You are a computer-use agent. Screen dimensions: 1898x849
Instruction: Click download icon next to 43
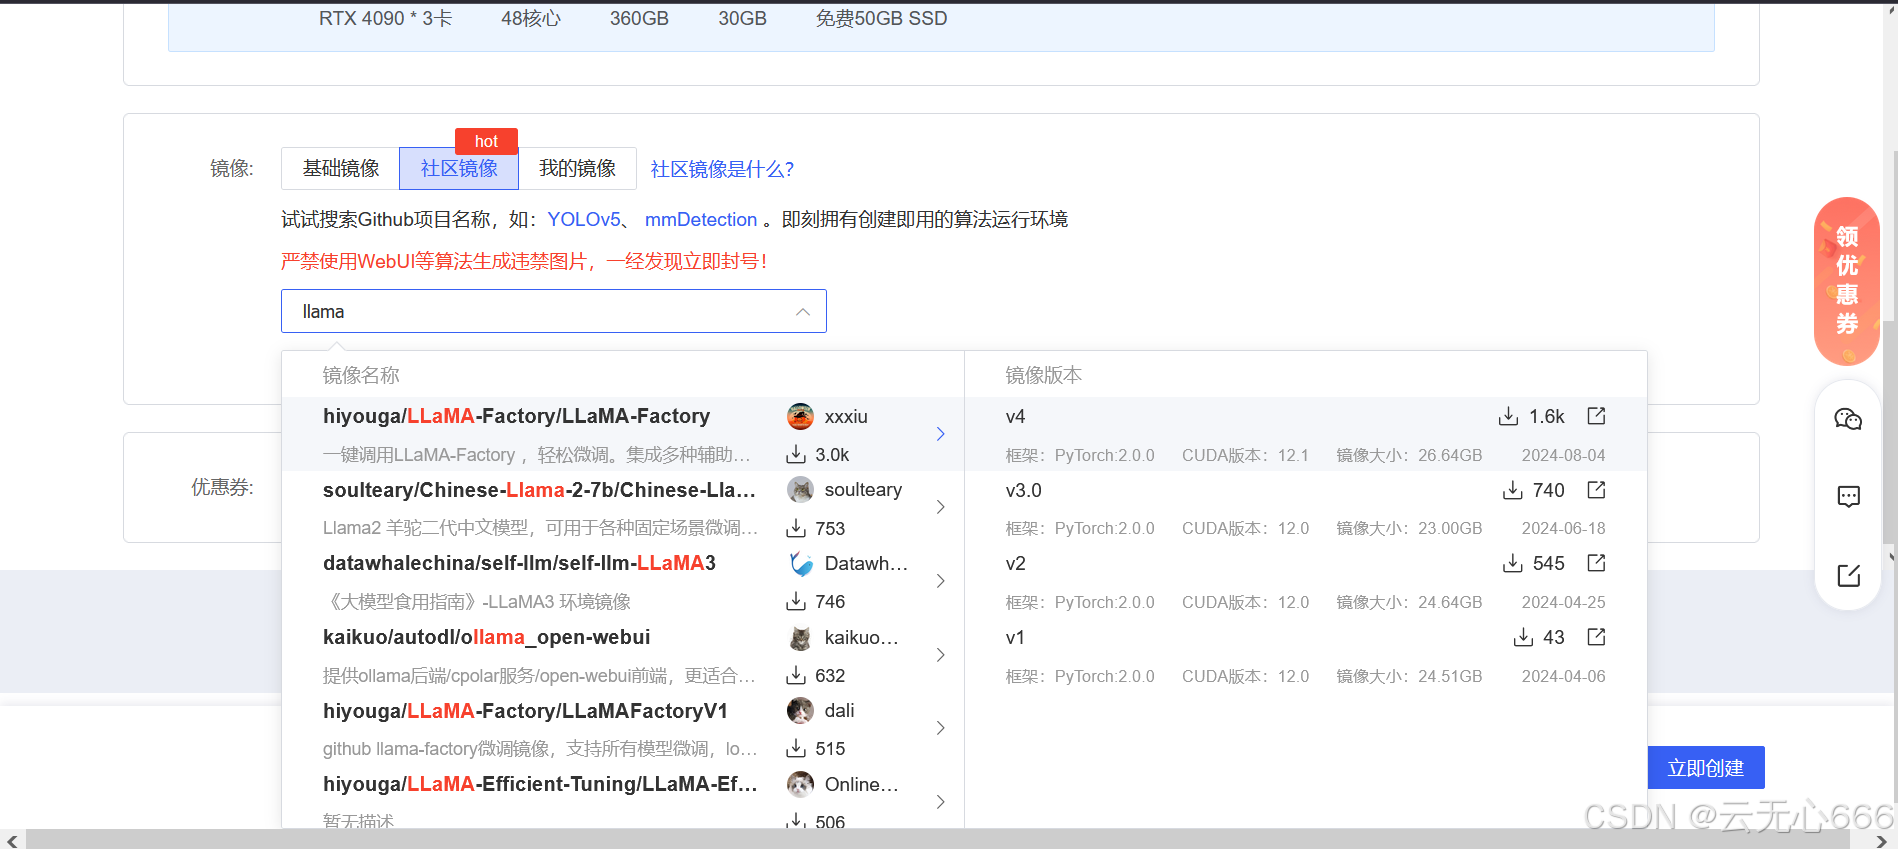(x=1523, y=638)
